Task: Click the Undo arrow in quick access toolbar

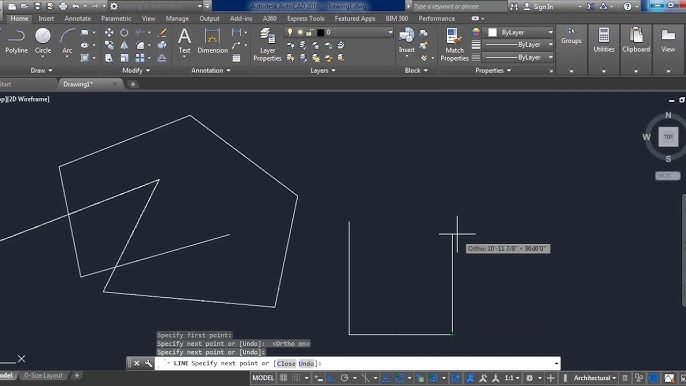Action: pos(76,6)
